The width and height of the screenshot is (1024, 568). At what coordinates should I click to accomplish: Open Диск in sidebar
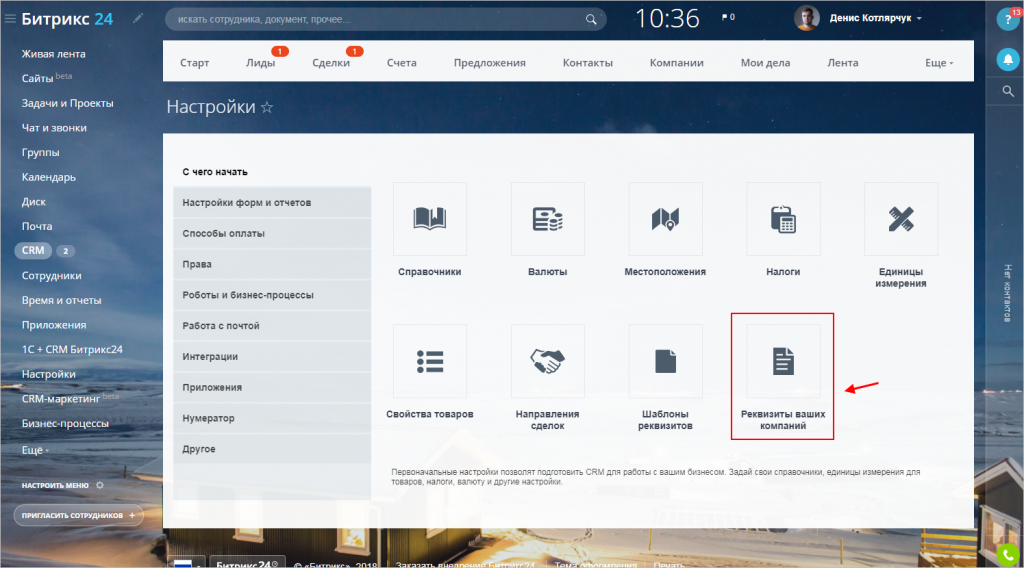coord(33,202)
